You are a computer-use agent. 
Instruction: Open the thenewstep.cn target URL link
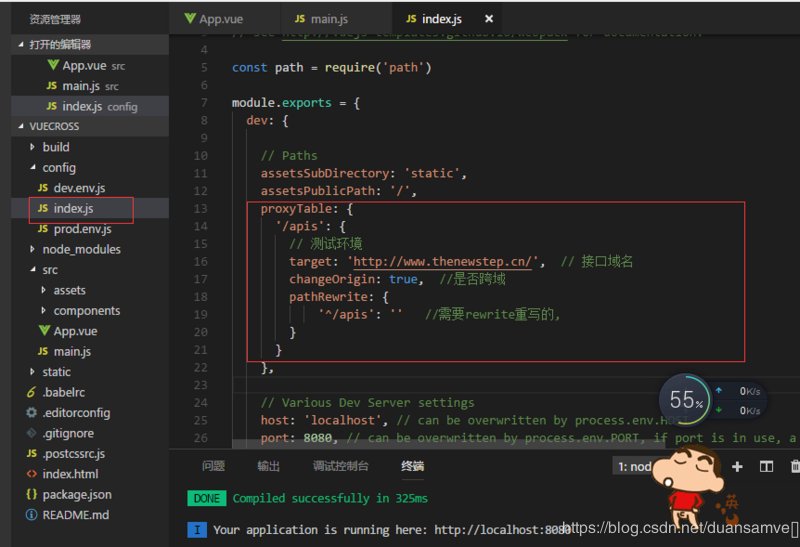(442, 262)
